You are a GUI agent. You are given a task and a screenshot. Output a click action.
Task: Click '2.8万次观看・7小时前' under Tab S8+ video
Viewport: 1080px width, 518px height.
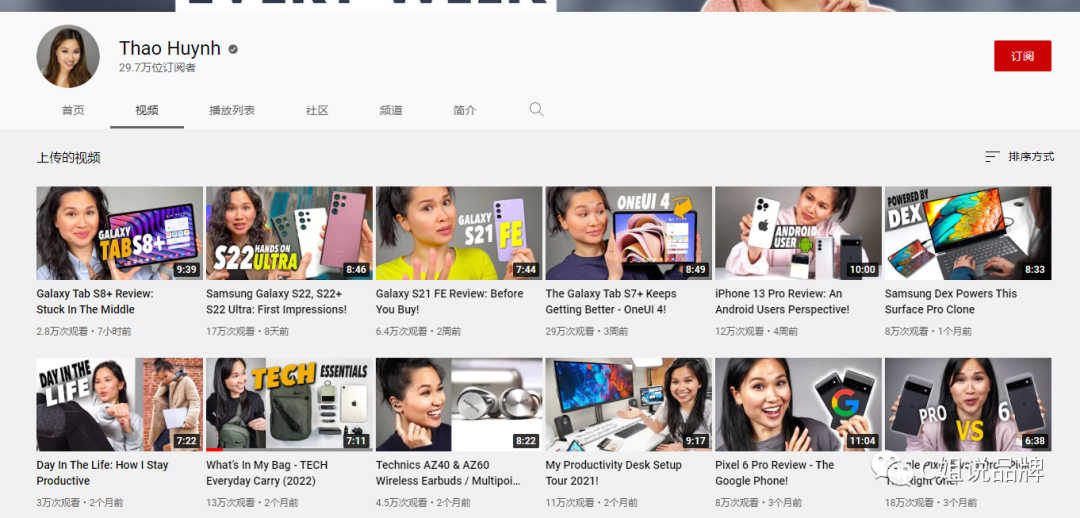84,331
